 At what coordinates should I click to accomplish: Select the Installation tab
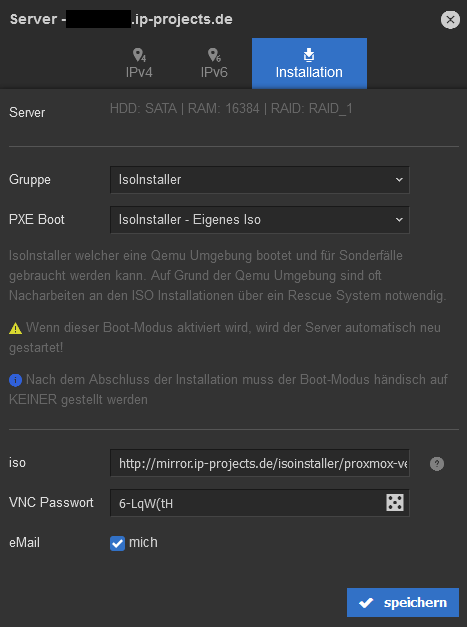click(309, 63)
